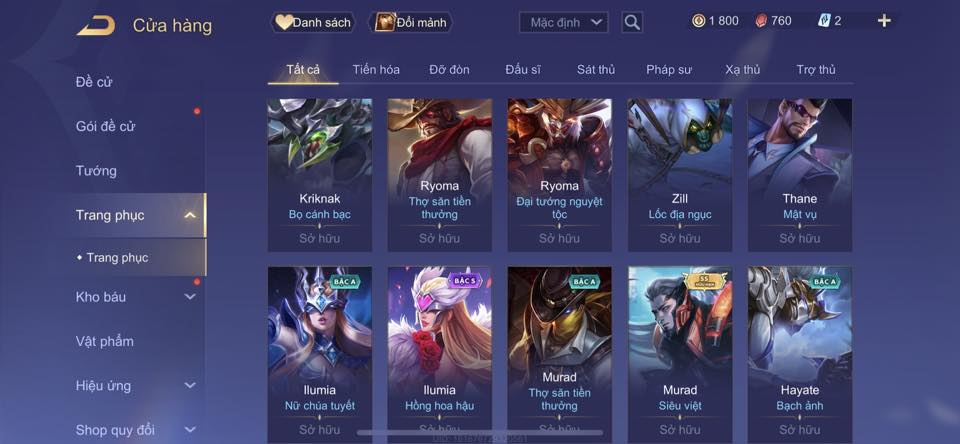Tap the blue voucher ticket icon
960x444 pixels.
[x=824, y=21]
